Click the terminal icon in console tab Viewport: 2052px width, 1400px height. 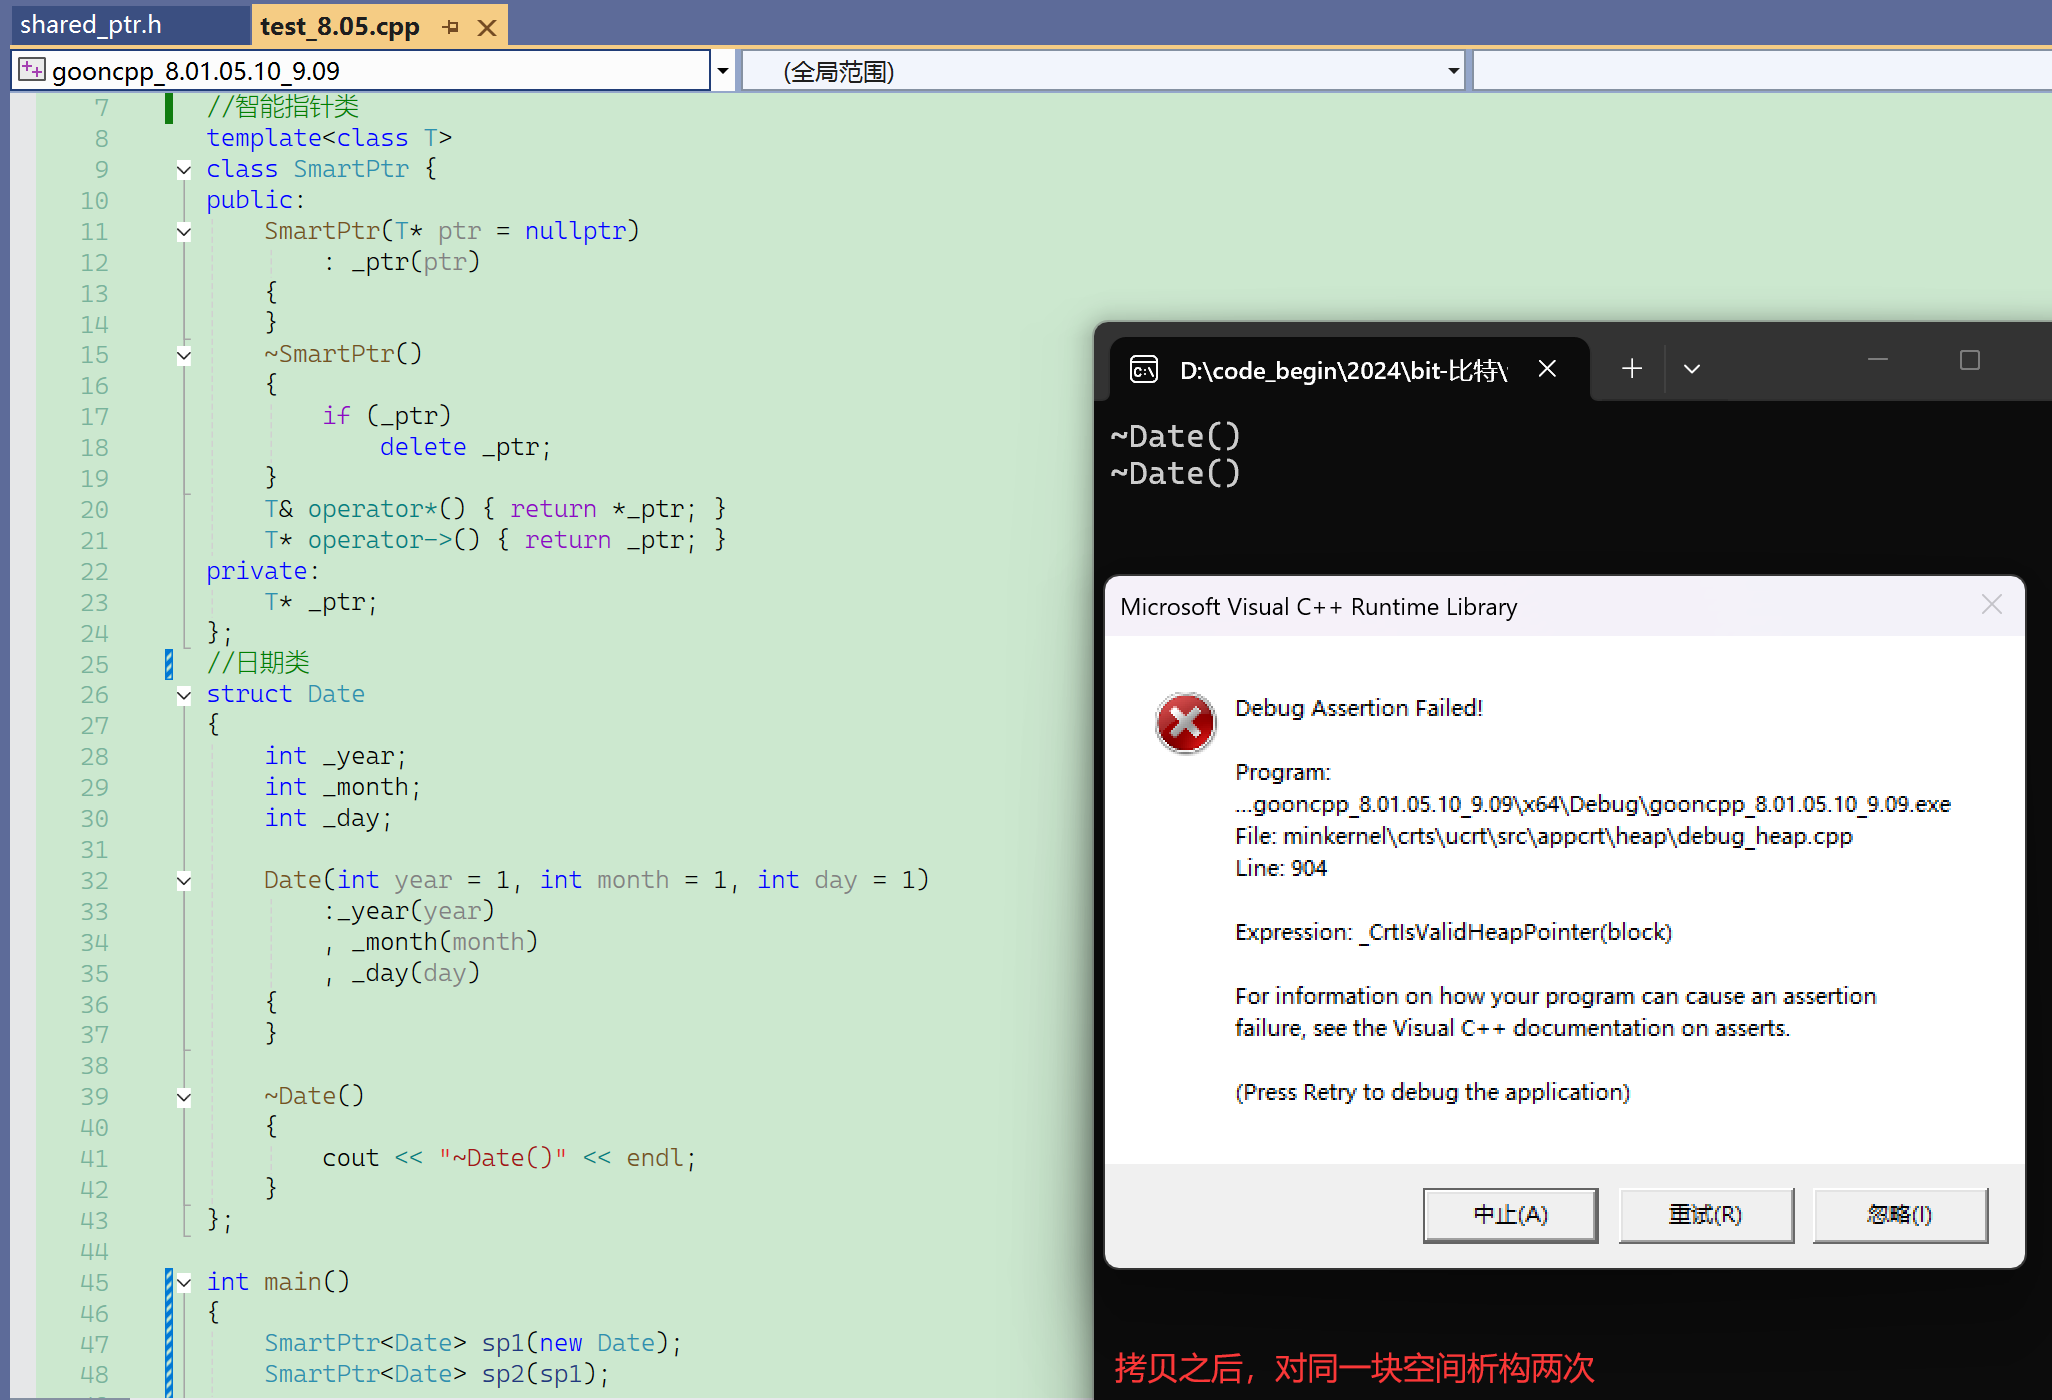coord(1144,370)
